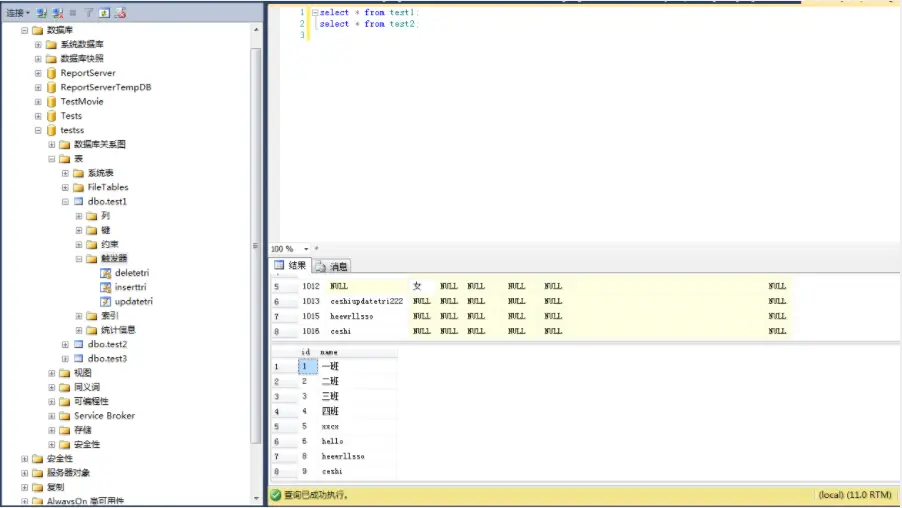Click the Service Broker folder icon
This screenshot has width=902, height=508.
click(65, 415)
